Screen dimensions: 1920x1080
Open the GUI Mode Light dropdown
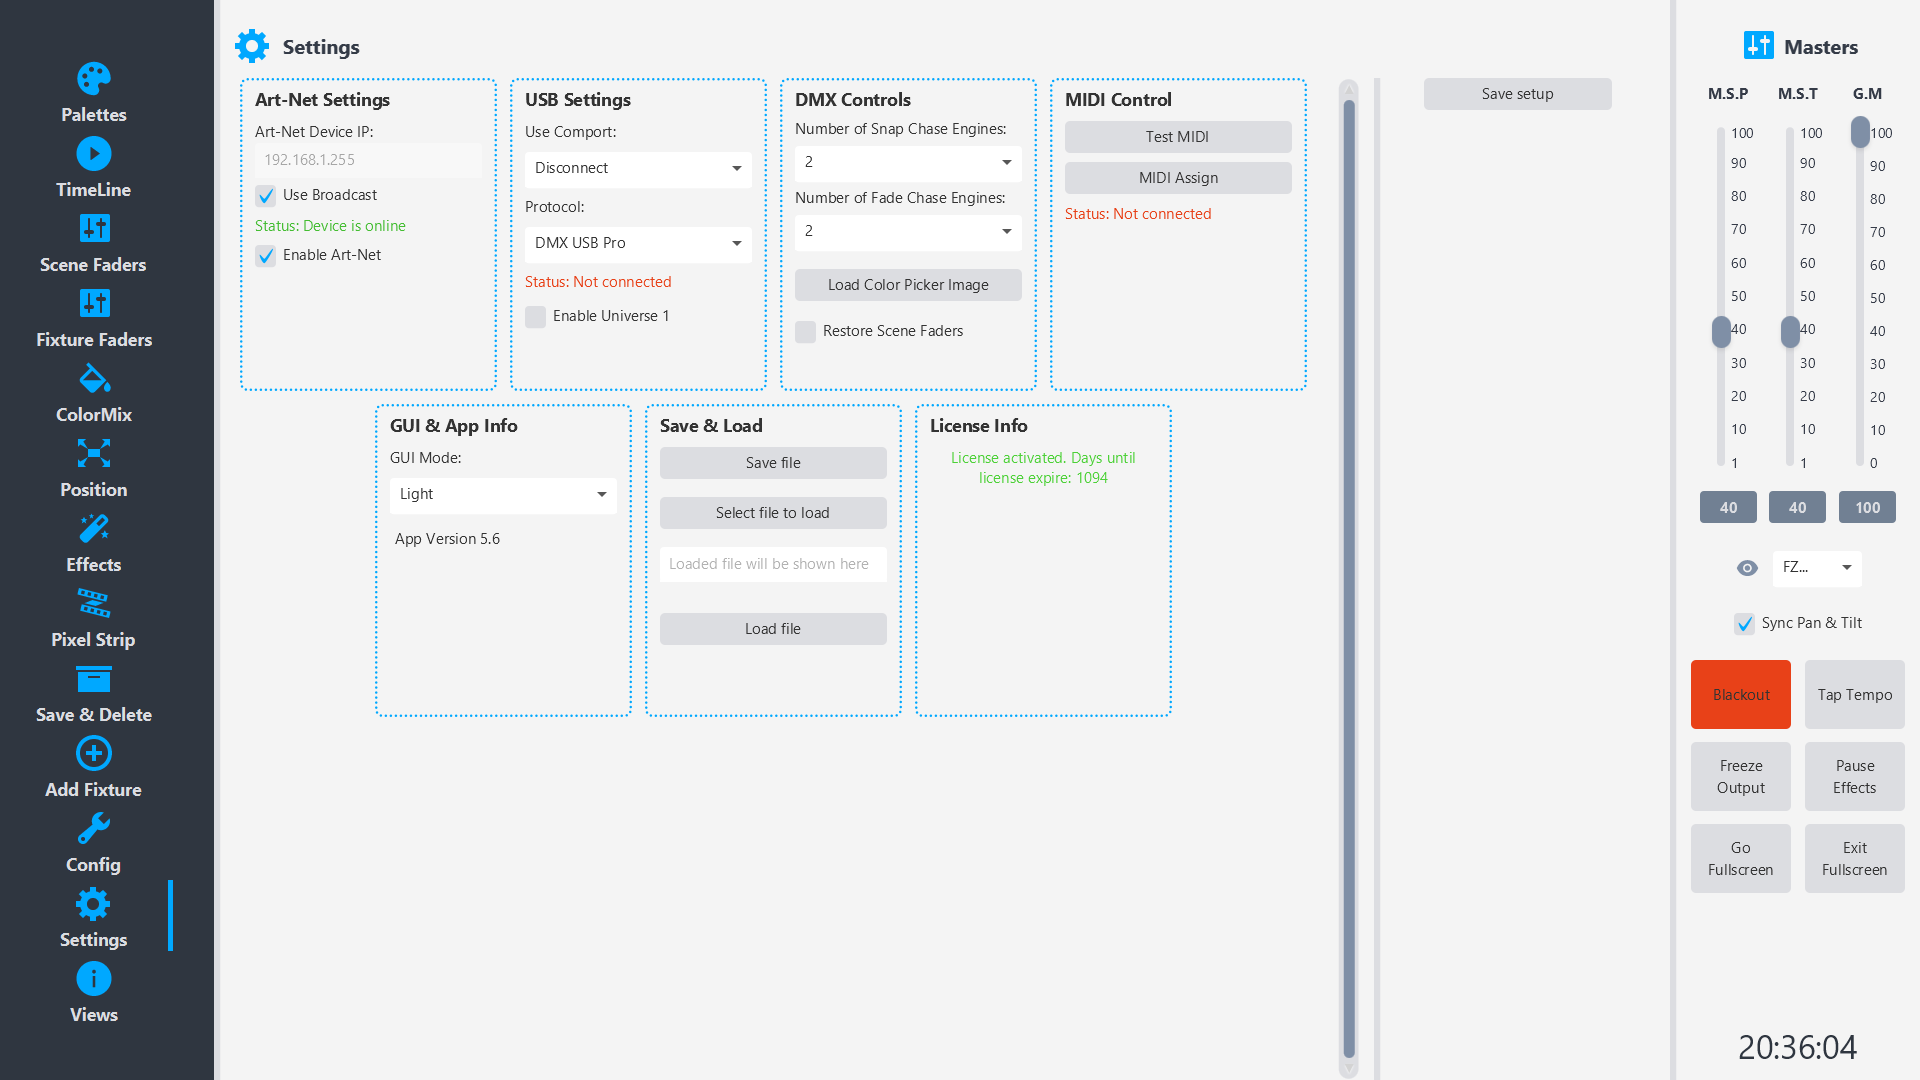(x=503, y=495)
